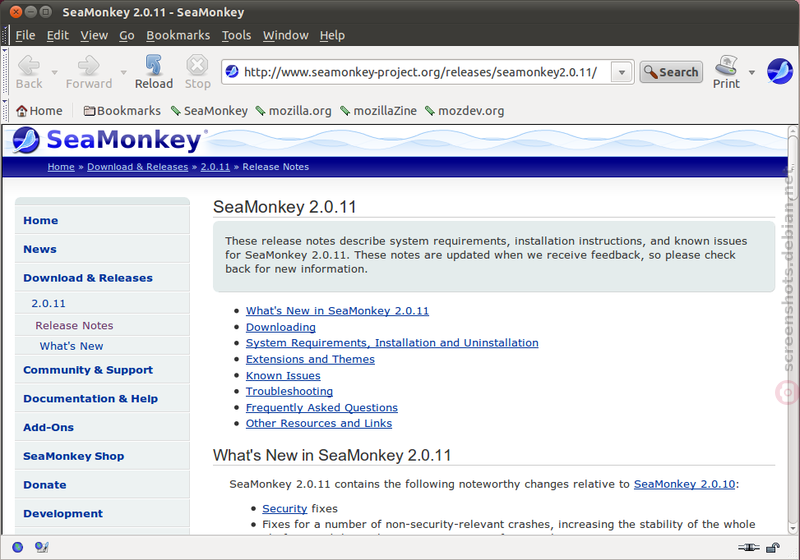Open the Forward history dropdown arrow

123,72
